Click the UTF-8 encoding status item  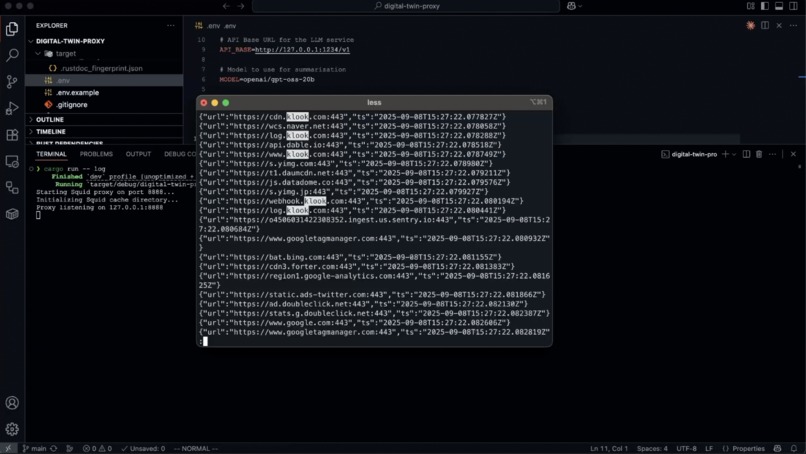click(x=686, y=448)
